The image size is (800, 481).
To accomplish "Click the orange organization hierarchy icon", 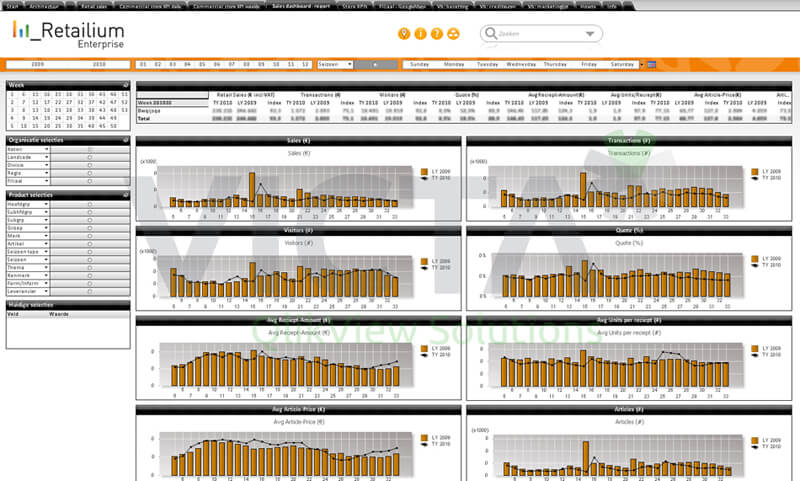I will 453,34.
